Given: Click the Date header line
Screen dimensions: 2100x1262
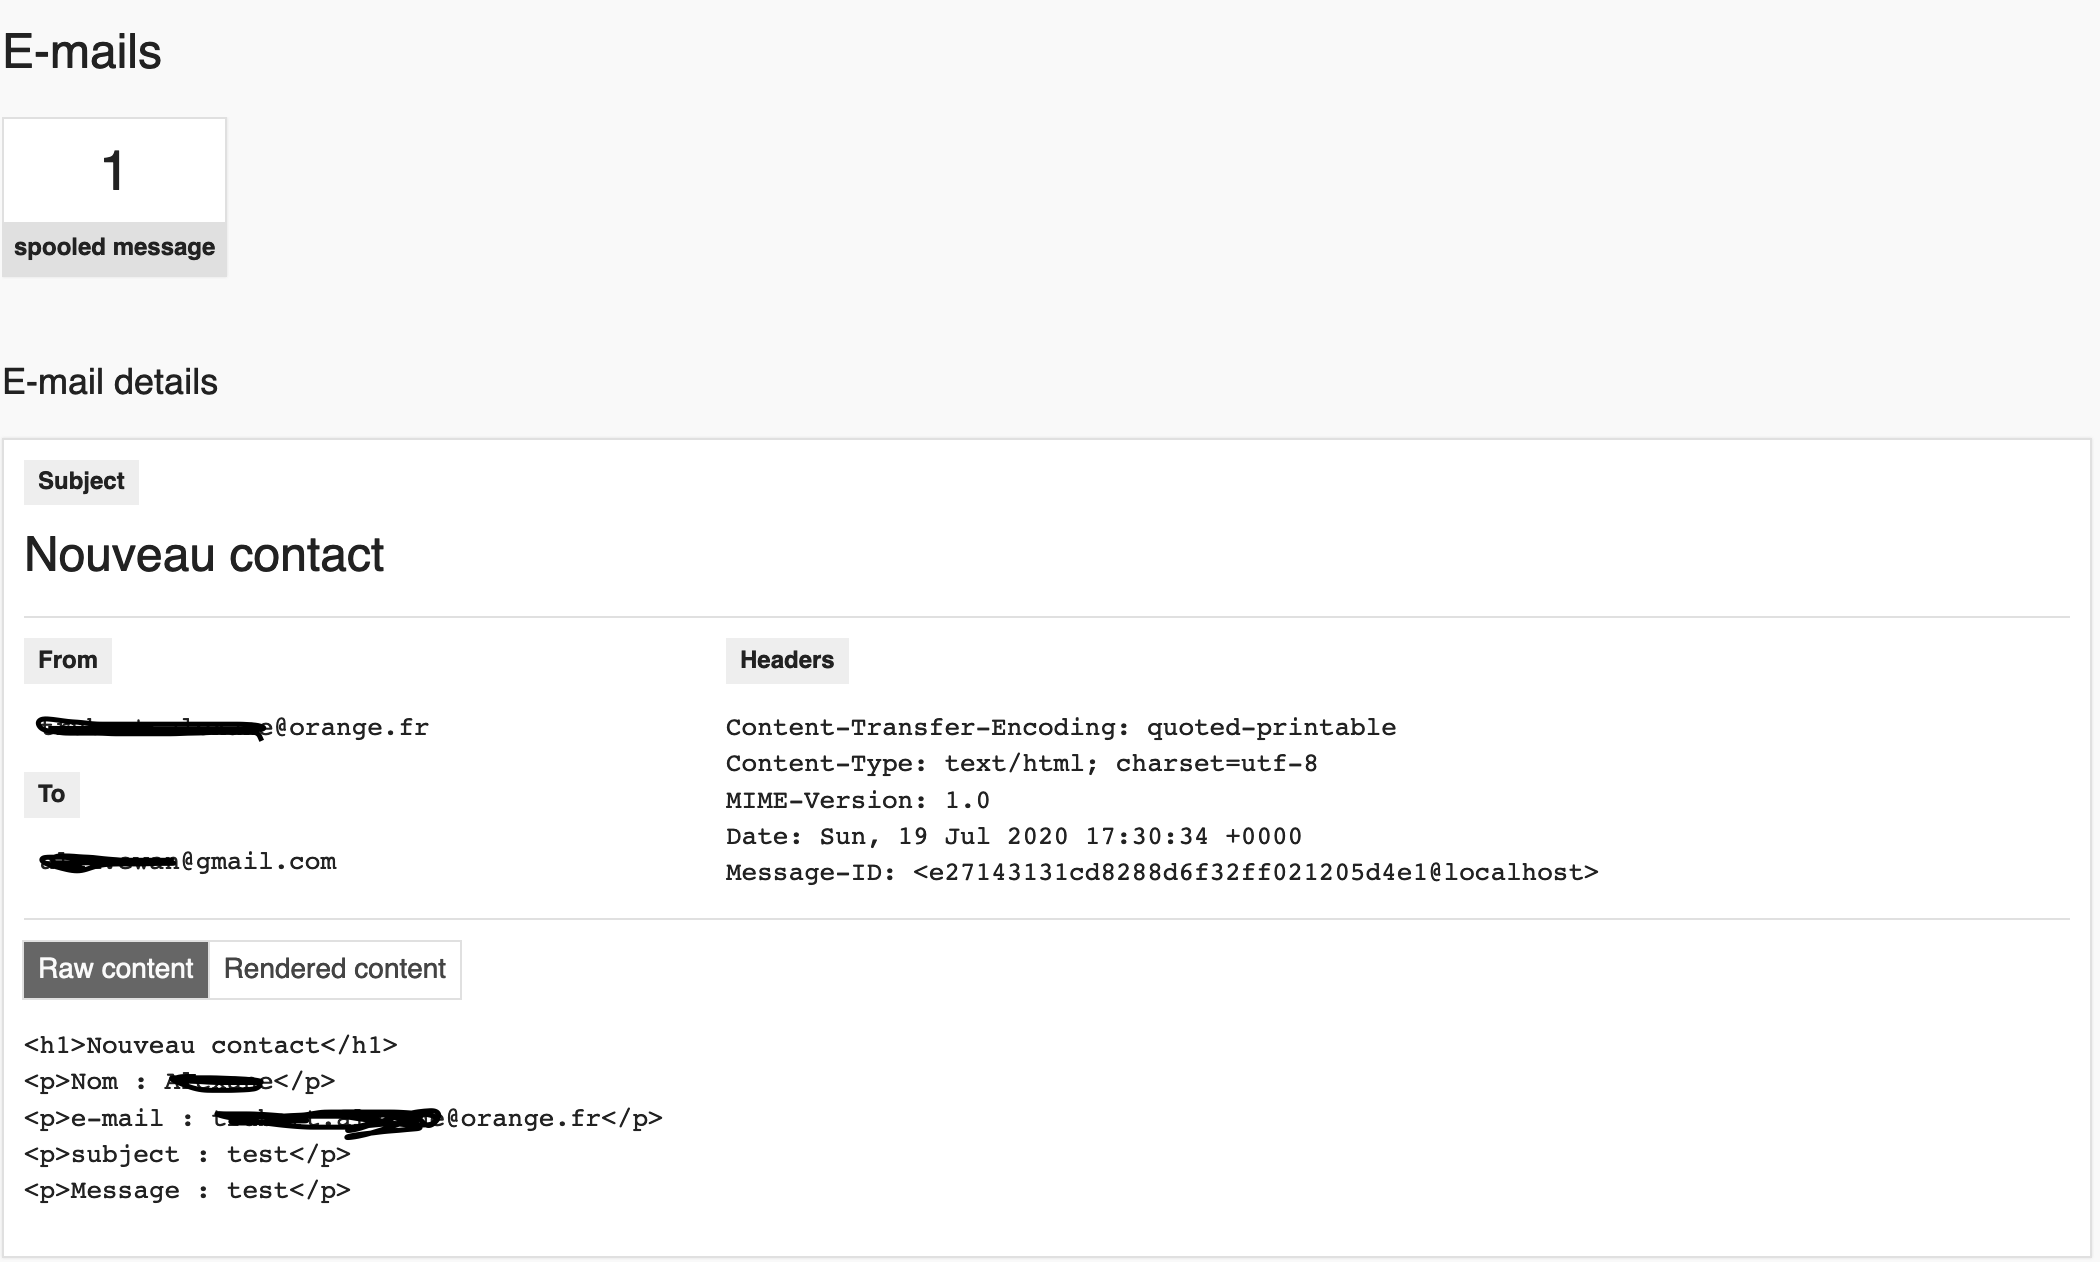Looking at the screenshot, I should pyautogui.click(x=1014, y=837).
